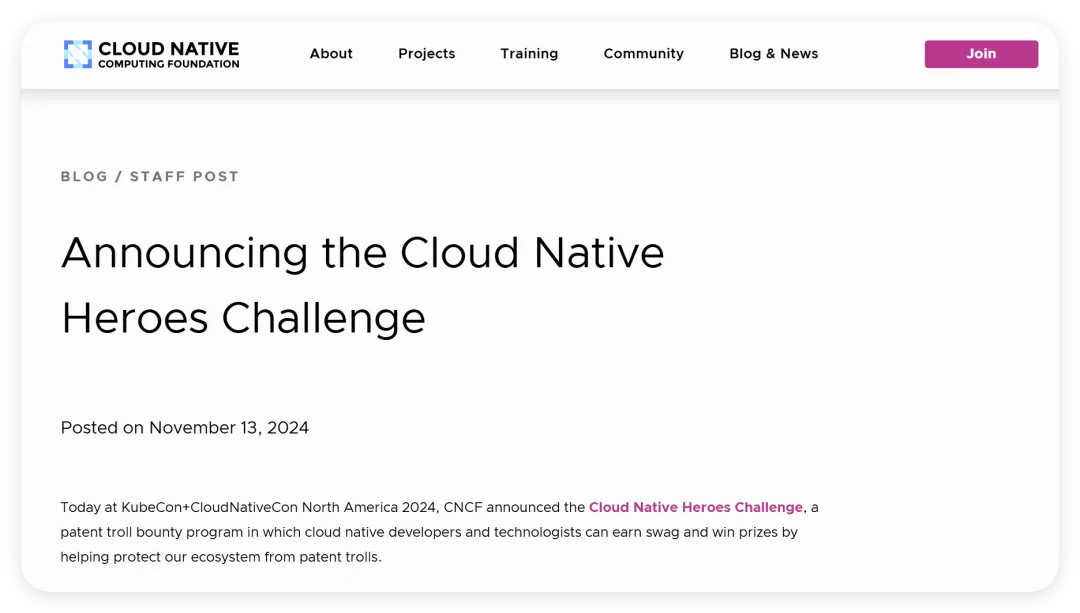This screenshot has width=1080, height=613.
Task: Open the Training menu
Action: [529, 54]
